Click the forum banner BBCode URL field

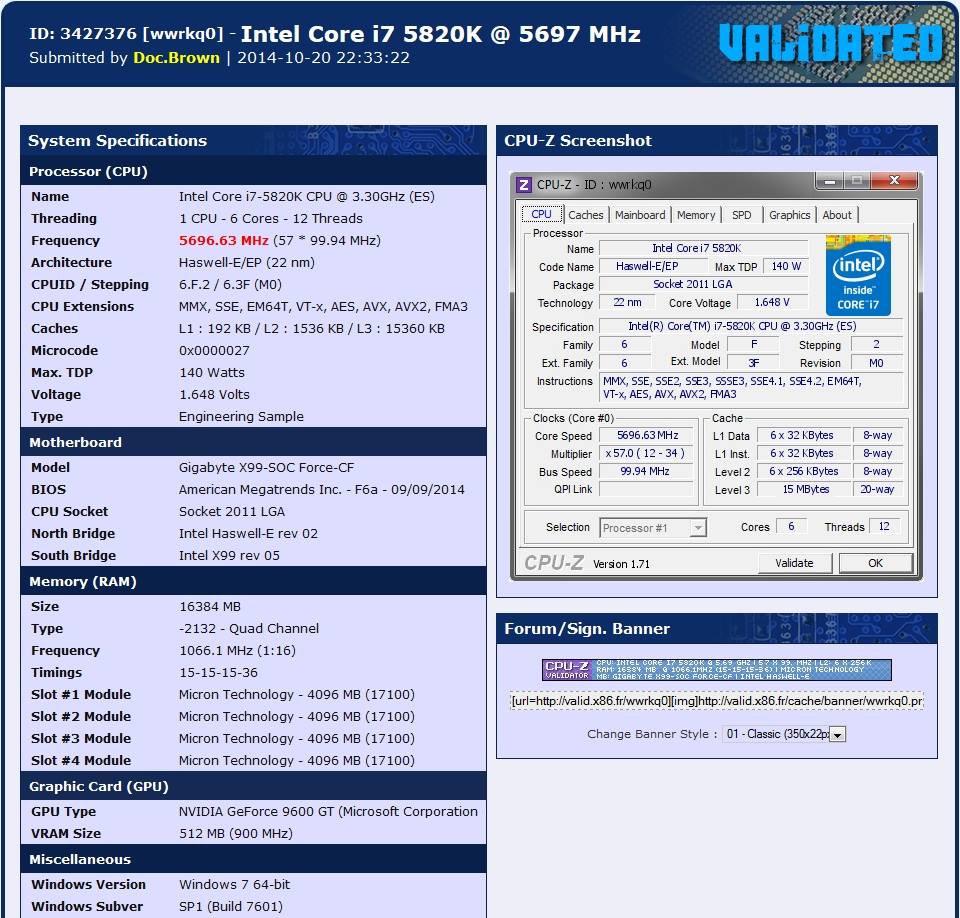(x=716, y=701)
